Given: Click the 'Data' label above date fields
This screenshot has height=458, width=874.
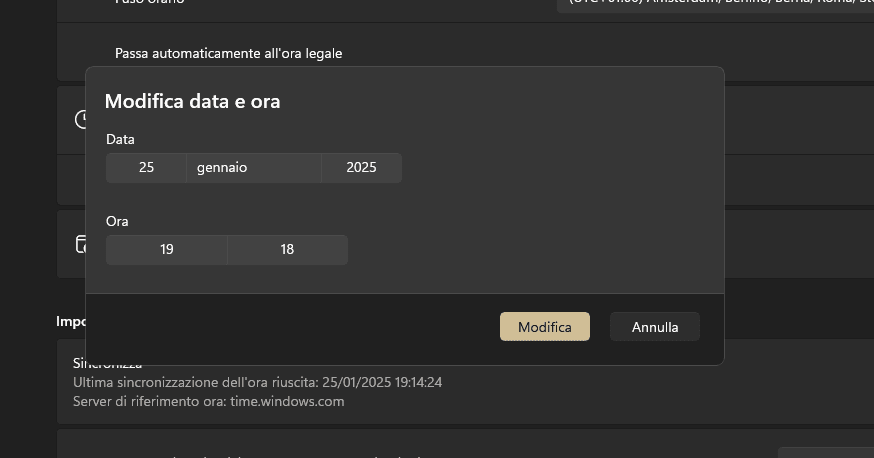Looking at the screenshot, I should tap(120, 139).
